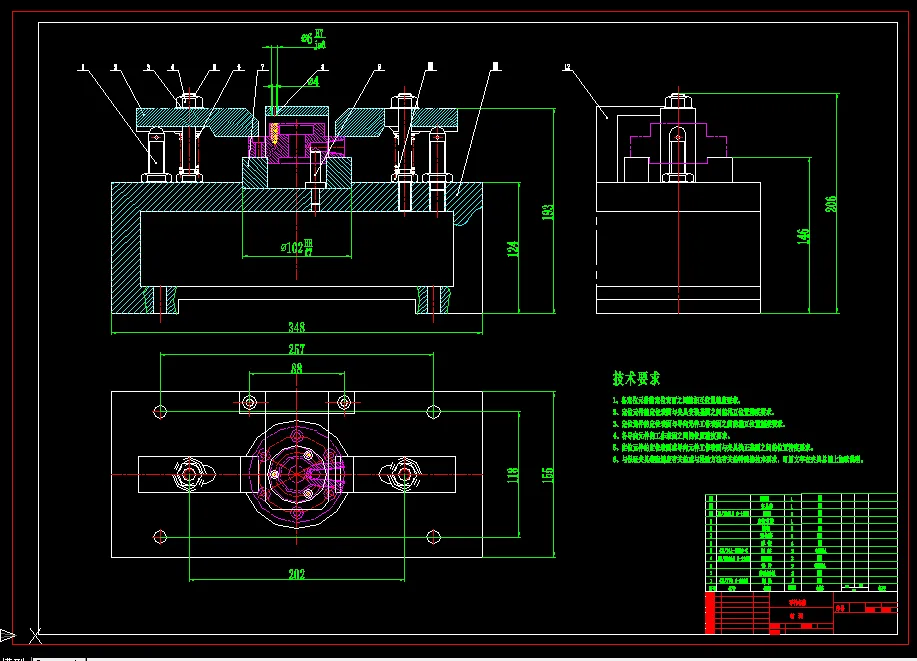
Task: Select the 146 dimension in the side view
Action: [x=804, y=236]
